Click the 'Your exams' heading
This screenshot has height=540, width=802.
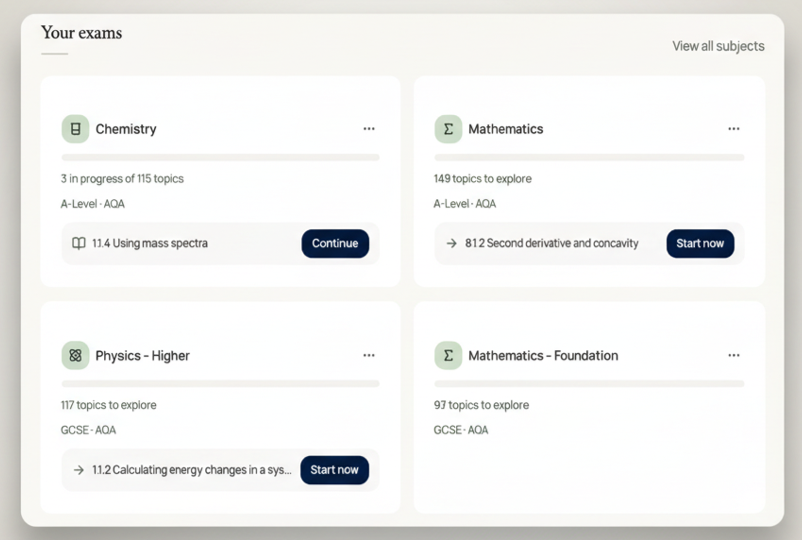[x=82, y=33]
